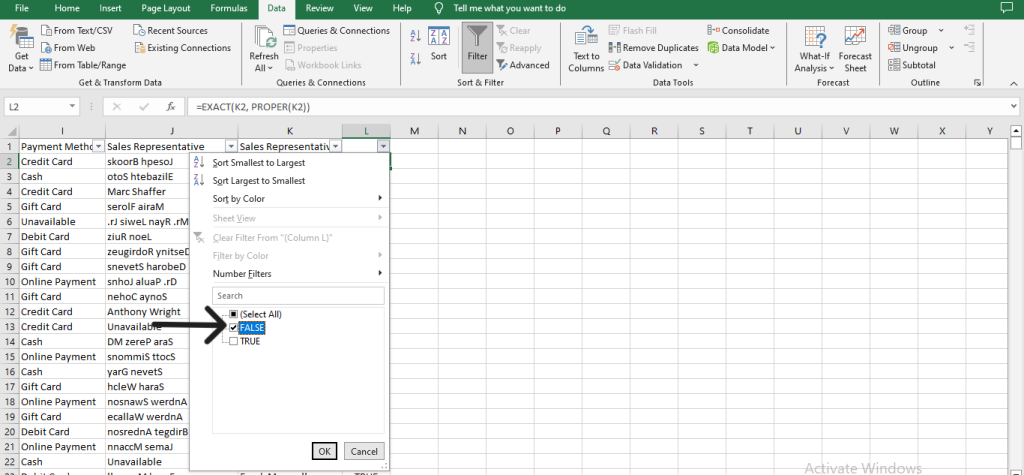Open Sort by Color submenu
The width and height of the screenshot is (1024, 475).
point(289,199)
